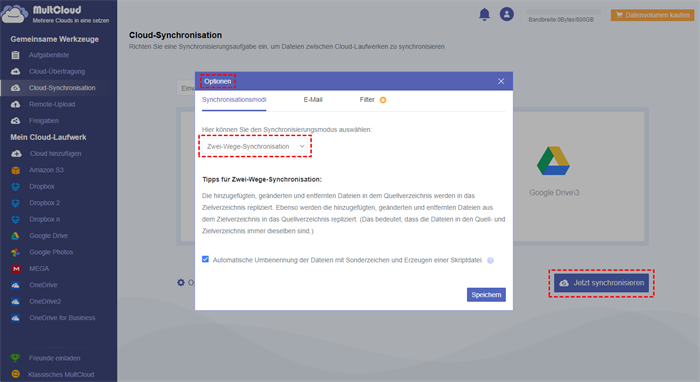
Task: Open Aufgabenliste in the sidebar
Action: coord(49,55)
